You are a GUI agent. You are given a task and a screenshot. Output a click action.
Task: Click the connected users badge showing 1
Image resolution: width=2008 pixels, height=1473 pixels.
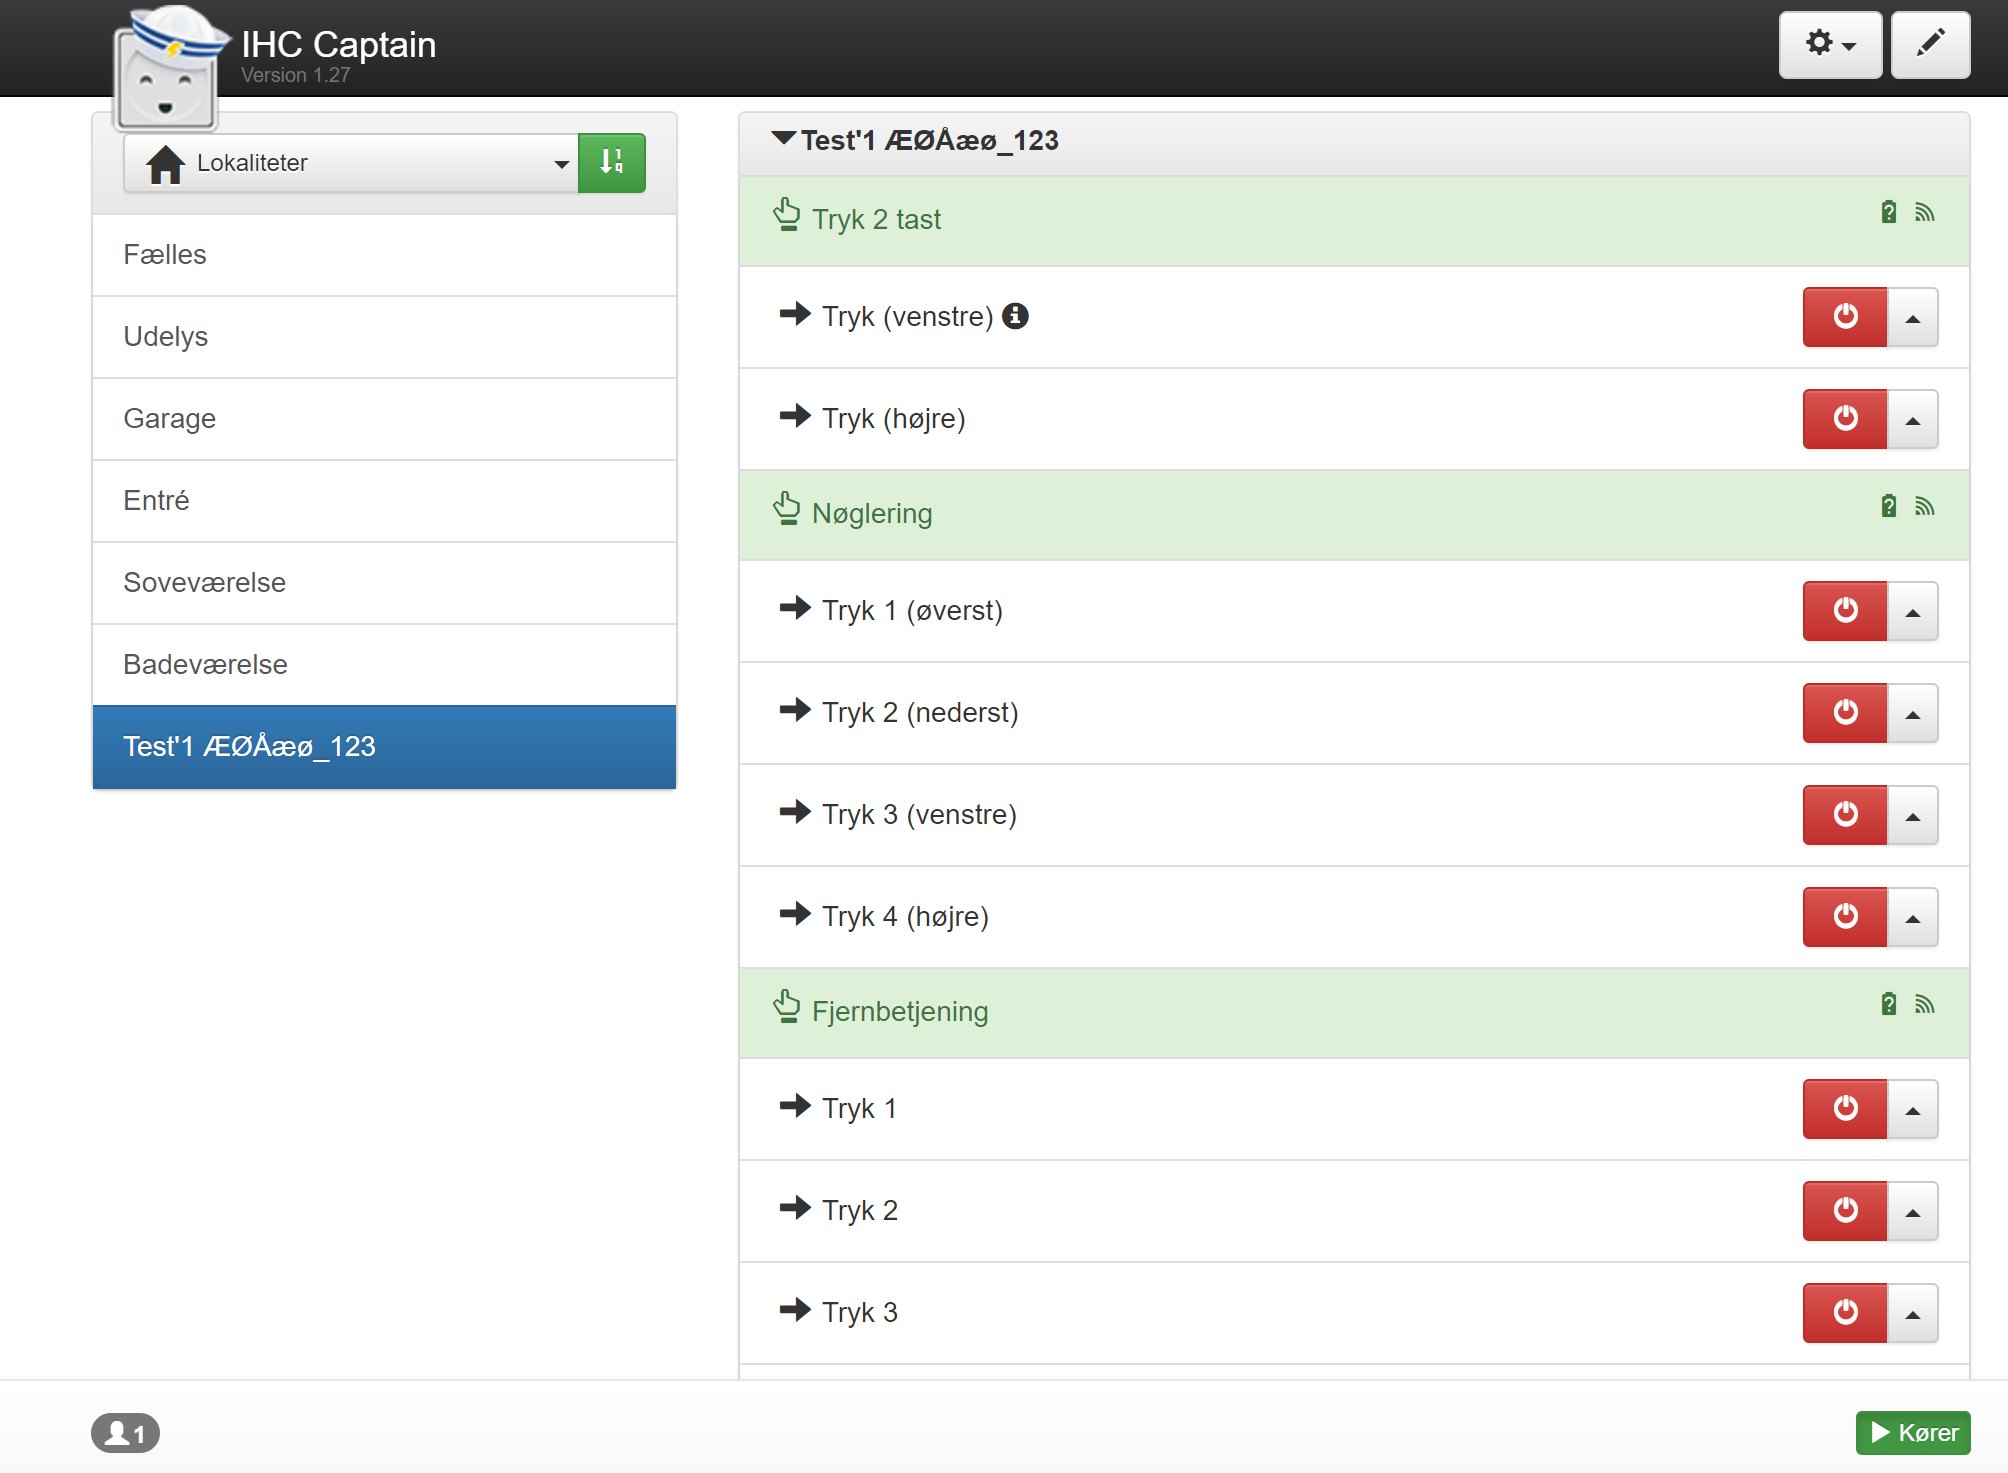125,1433
